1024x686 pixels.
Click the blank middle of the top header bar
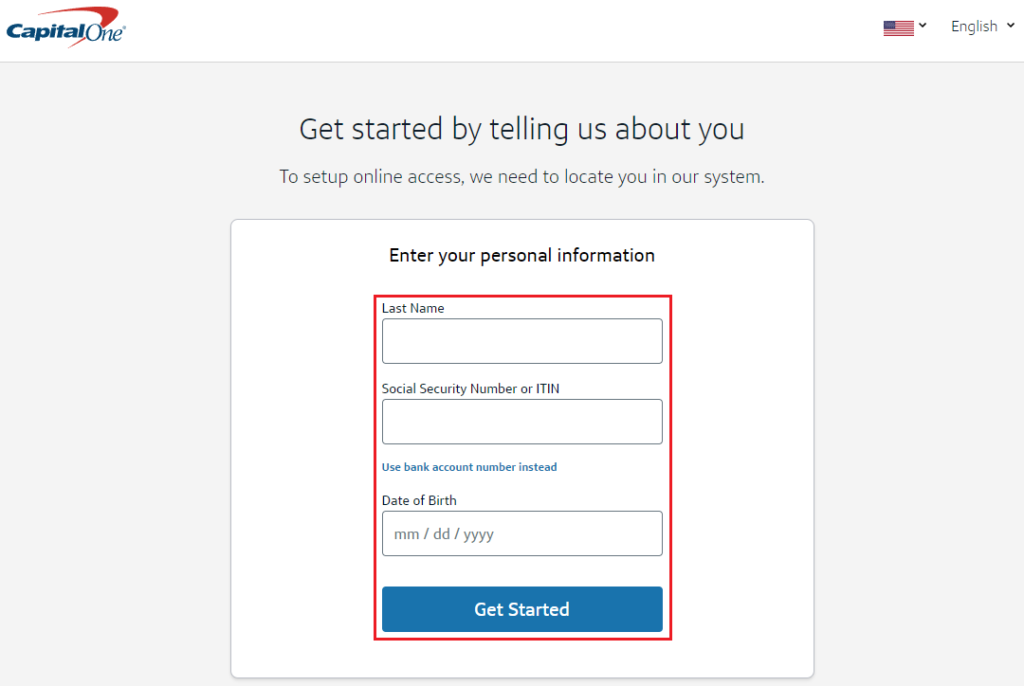(x=500, y=30)
